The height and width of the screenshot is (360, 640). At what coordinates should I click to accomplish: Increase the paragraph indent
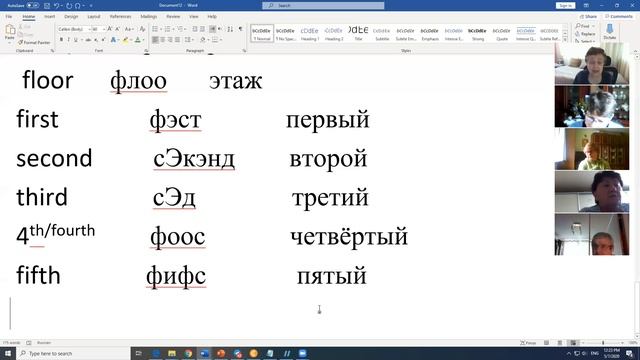point(202,29)
